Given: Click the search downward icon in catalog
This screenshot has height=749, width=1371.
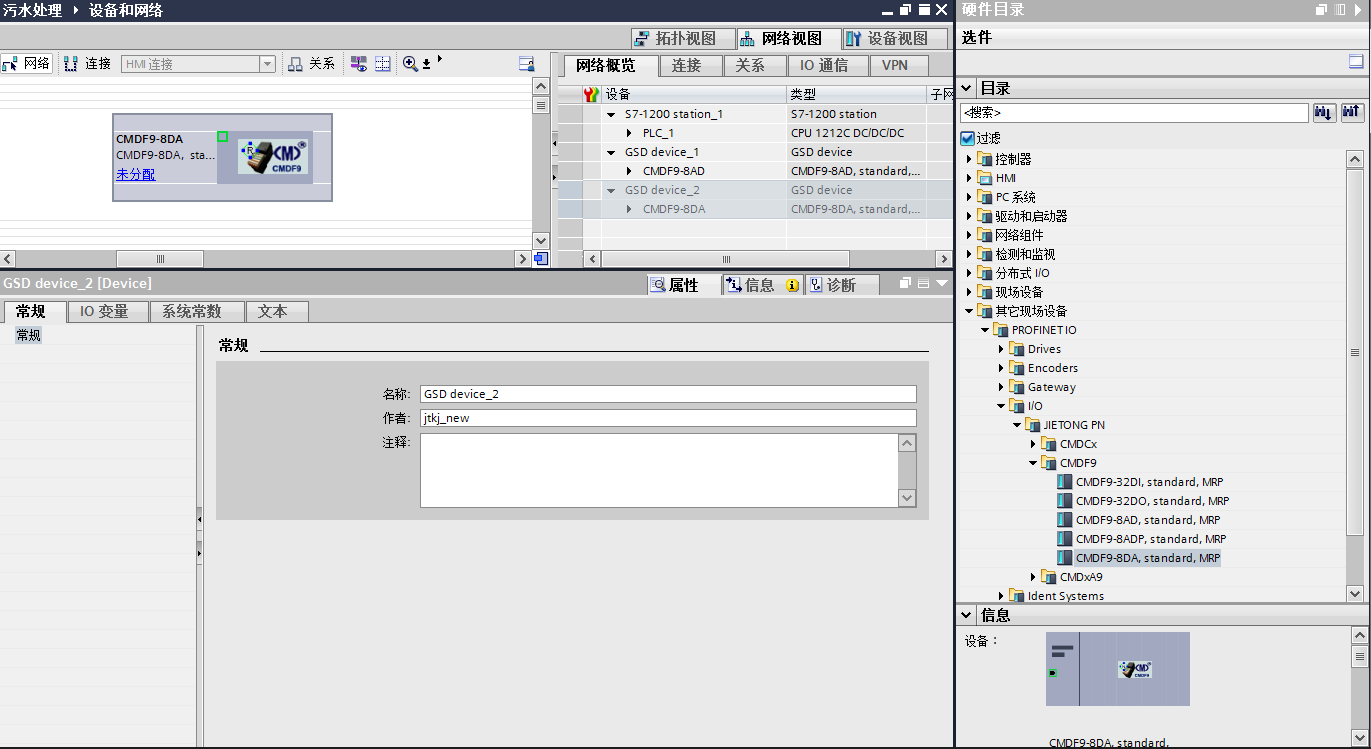Looking at the screenshot, I should [x=1324, y=113].
